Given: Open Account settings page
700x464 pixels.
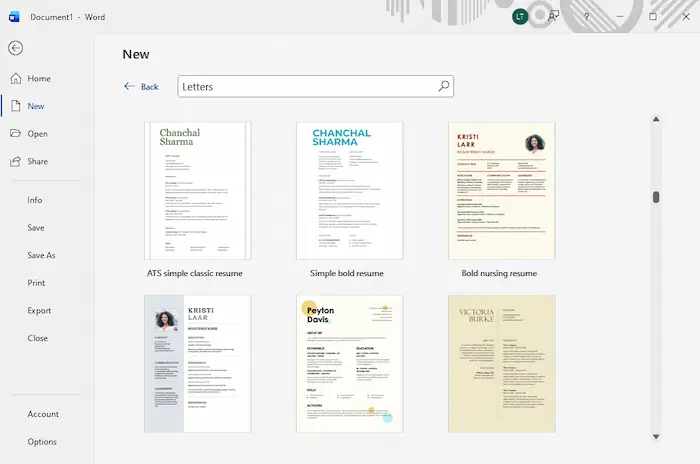Looking at the screenshot, I should pyautogui.click(x=43, y=414).
